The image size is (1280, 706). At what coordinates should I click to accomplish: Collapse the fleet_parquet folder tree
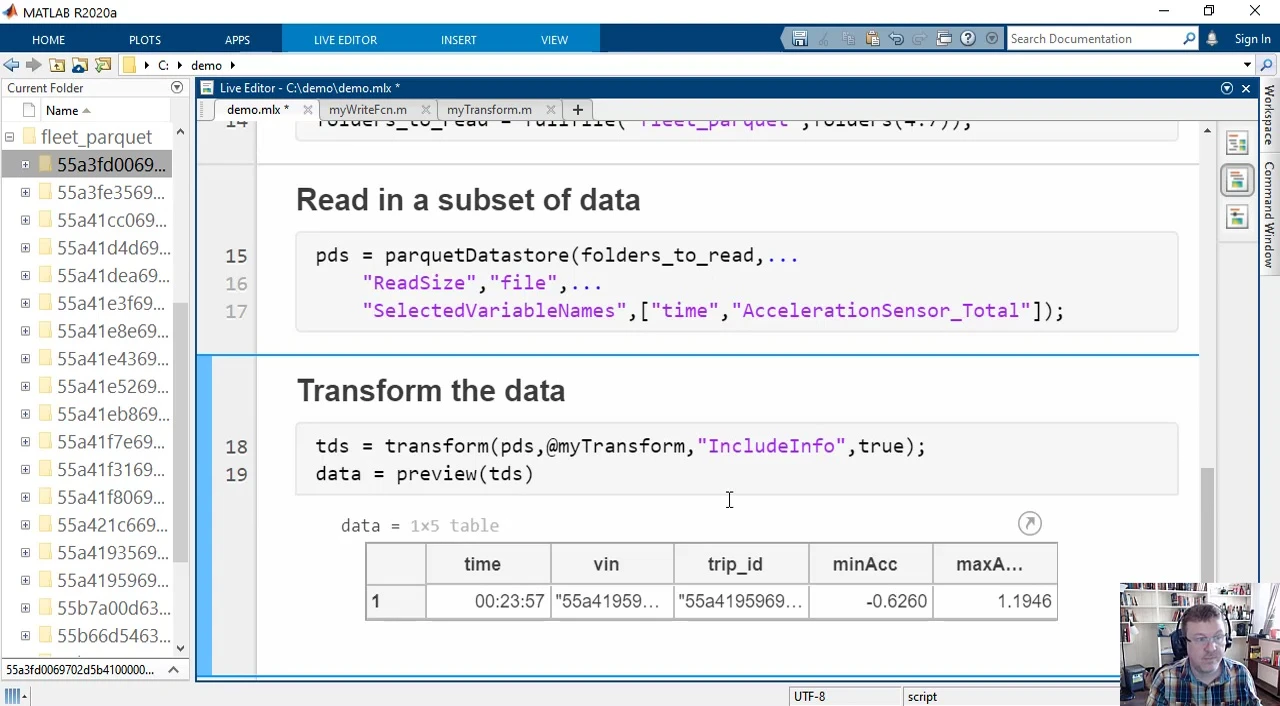[x=9, y=137]
